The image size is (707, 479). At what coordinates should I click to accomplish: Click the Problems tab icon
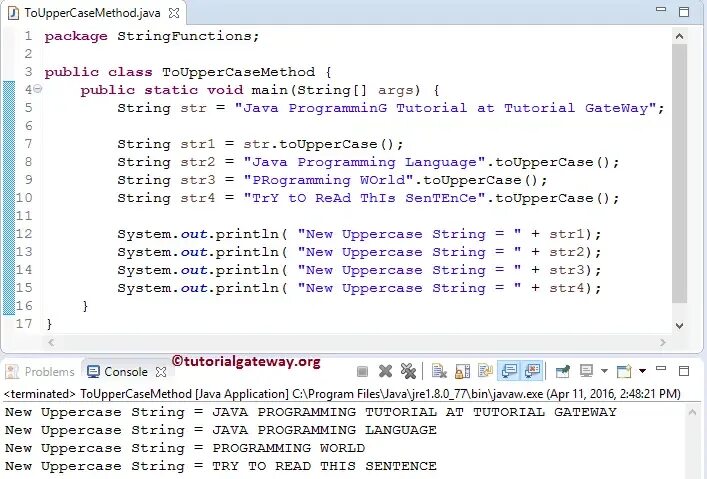tap(12, 372)
